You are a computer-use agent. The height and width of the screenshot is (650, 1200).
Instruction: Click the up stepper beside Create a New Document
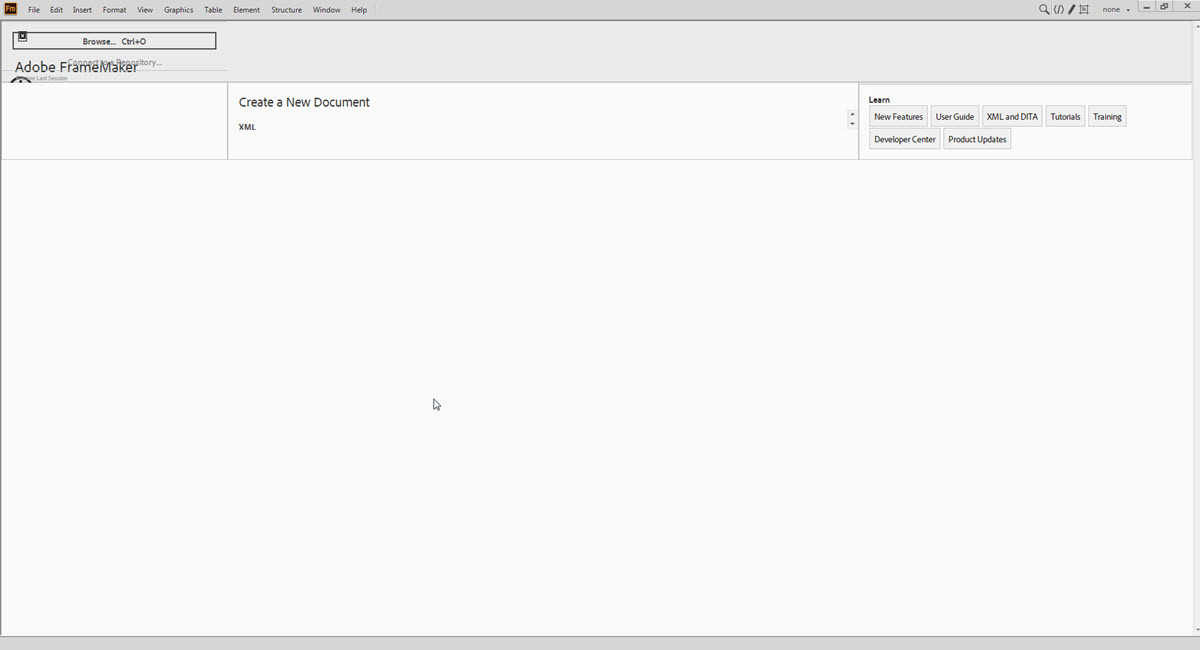(x=852, y=113)
